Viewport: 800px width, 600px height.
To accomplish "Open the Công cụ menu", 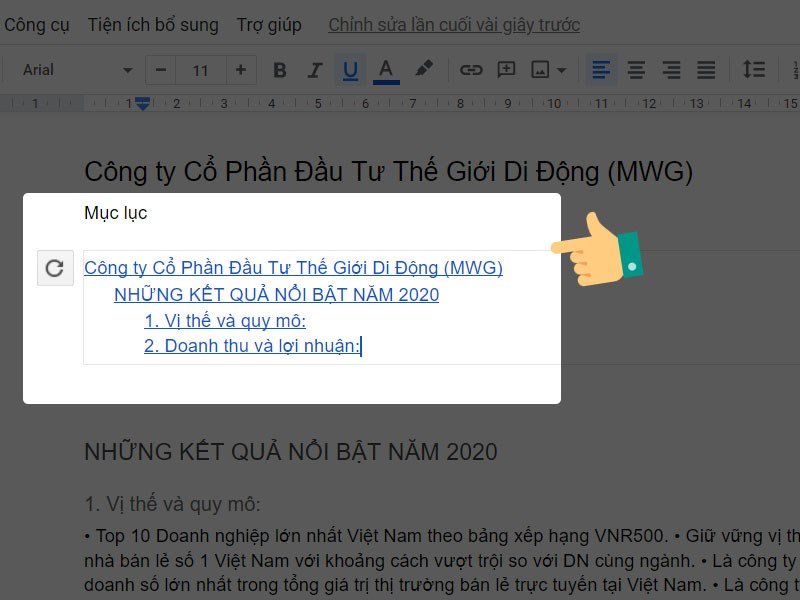I will coord(37,25).
